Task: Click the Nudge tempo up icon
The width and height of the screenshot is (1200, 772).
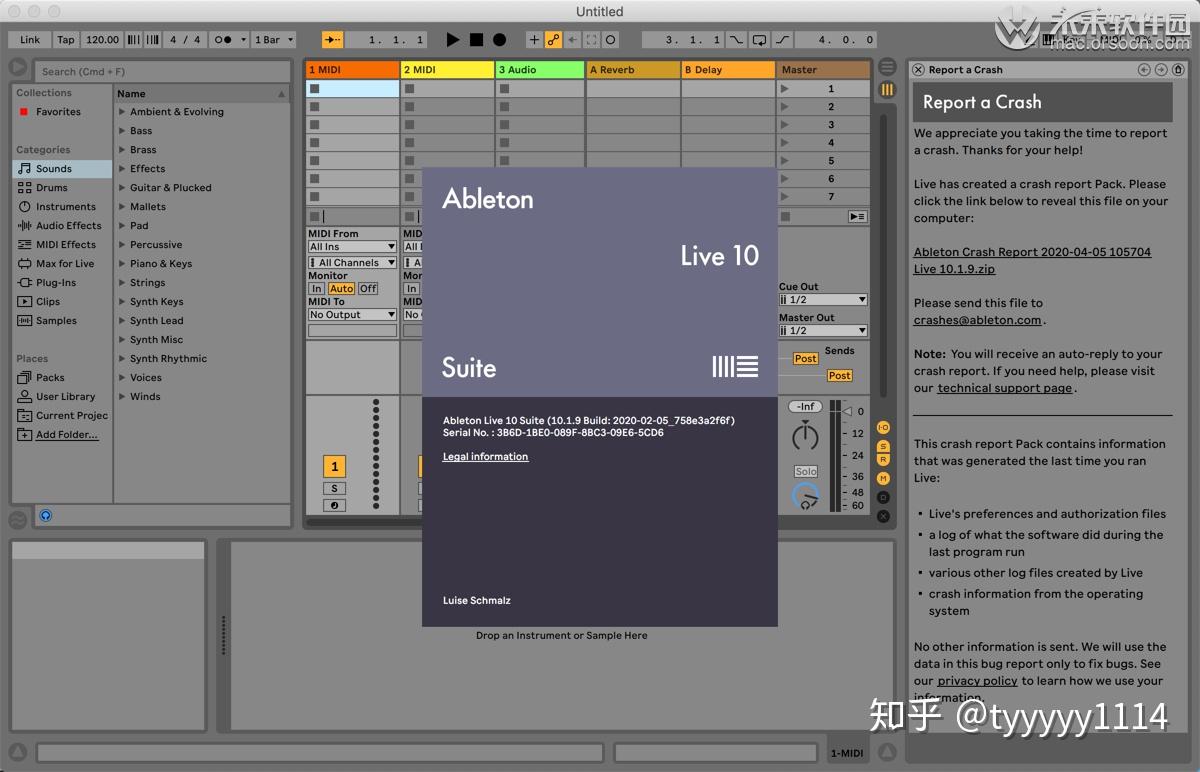Action: [153, 40]
